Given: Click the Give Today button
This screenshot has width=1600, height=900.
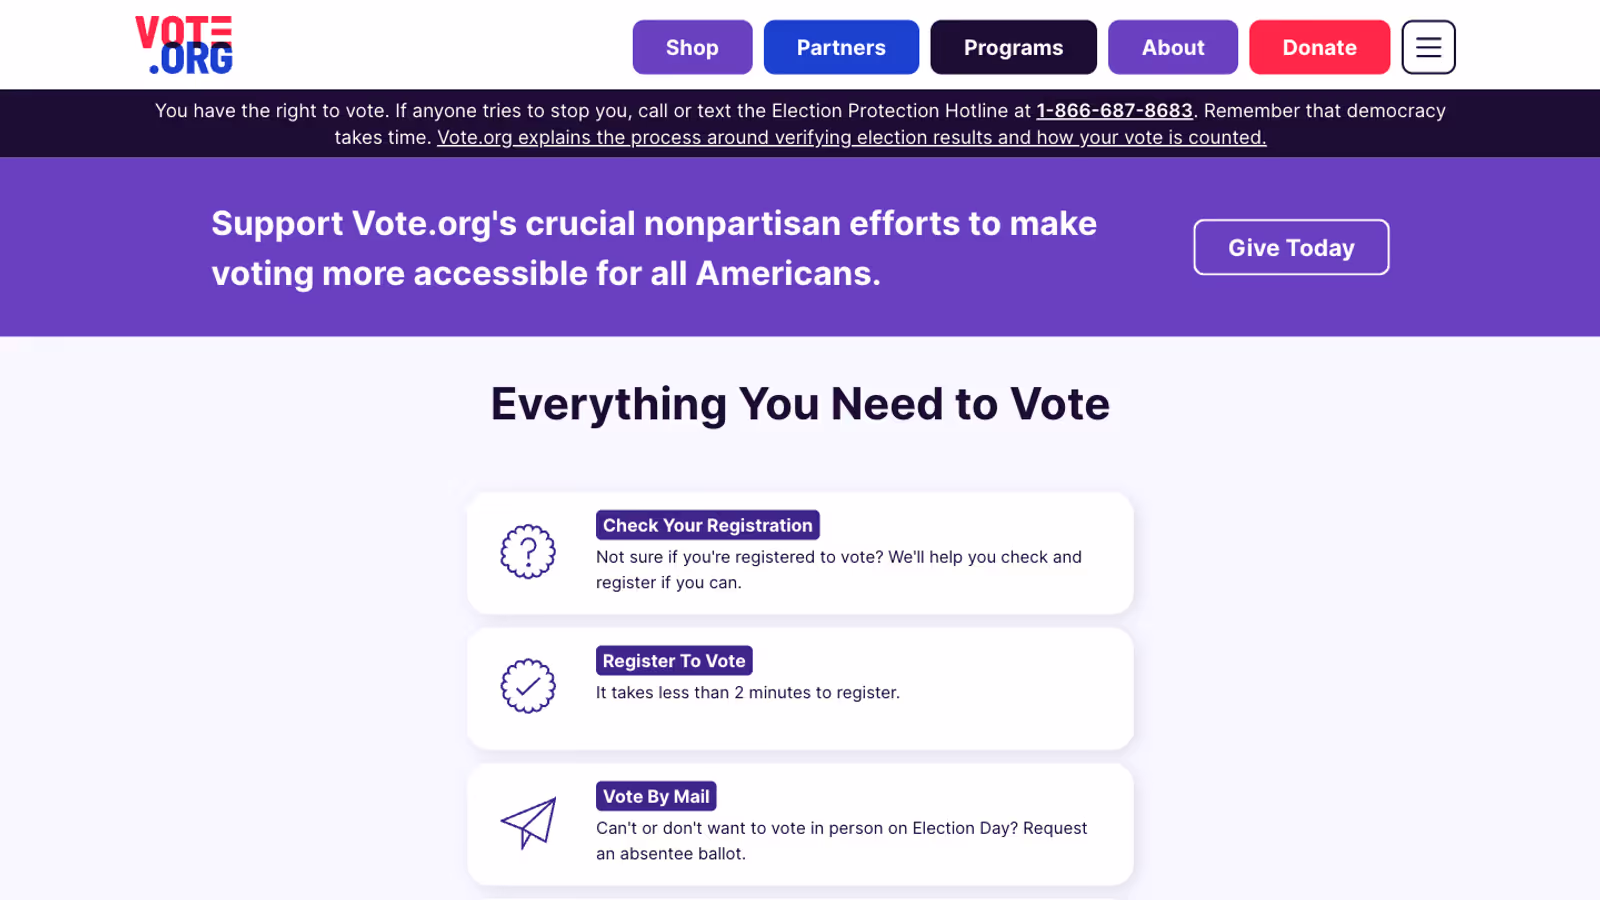Looking at the screenshot, I should [x=1291, y=247].
